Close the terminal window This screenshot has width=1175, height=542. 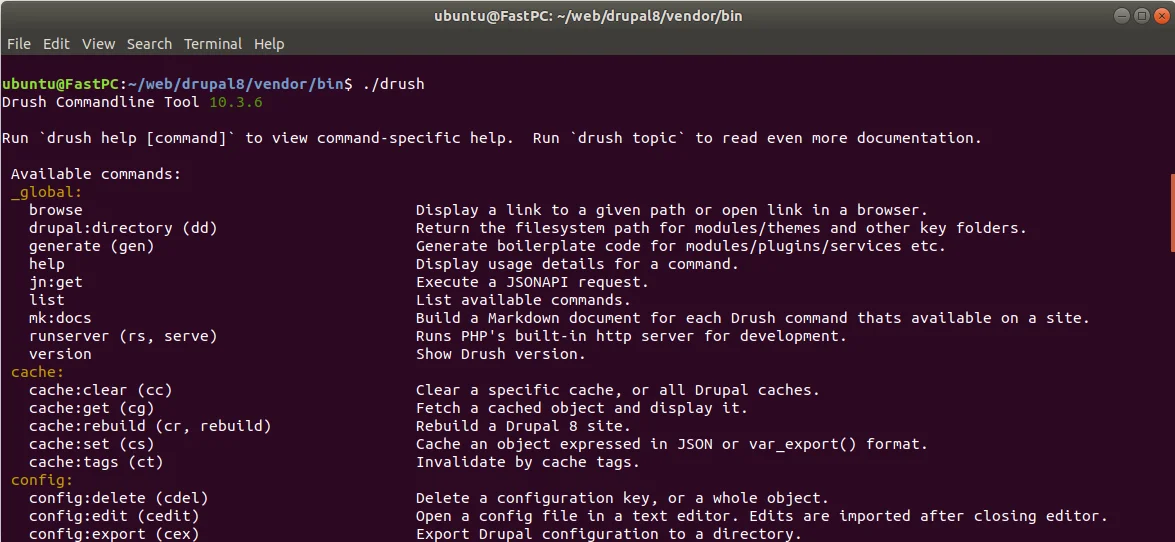point(1161,15)
